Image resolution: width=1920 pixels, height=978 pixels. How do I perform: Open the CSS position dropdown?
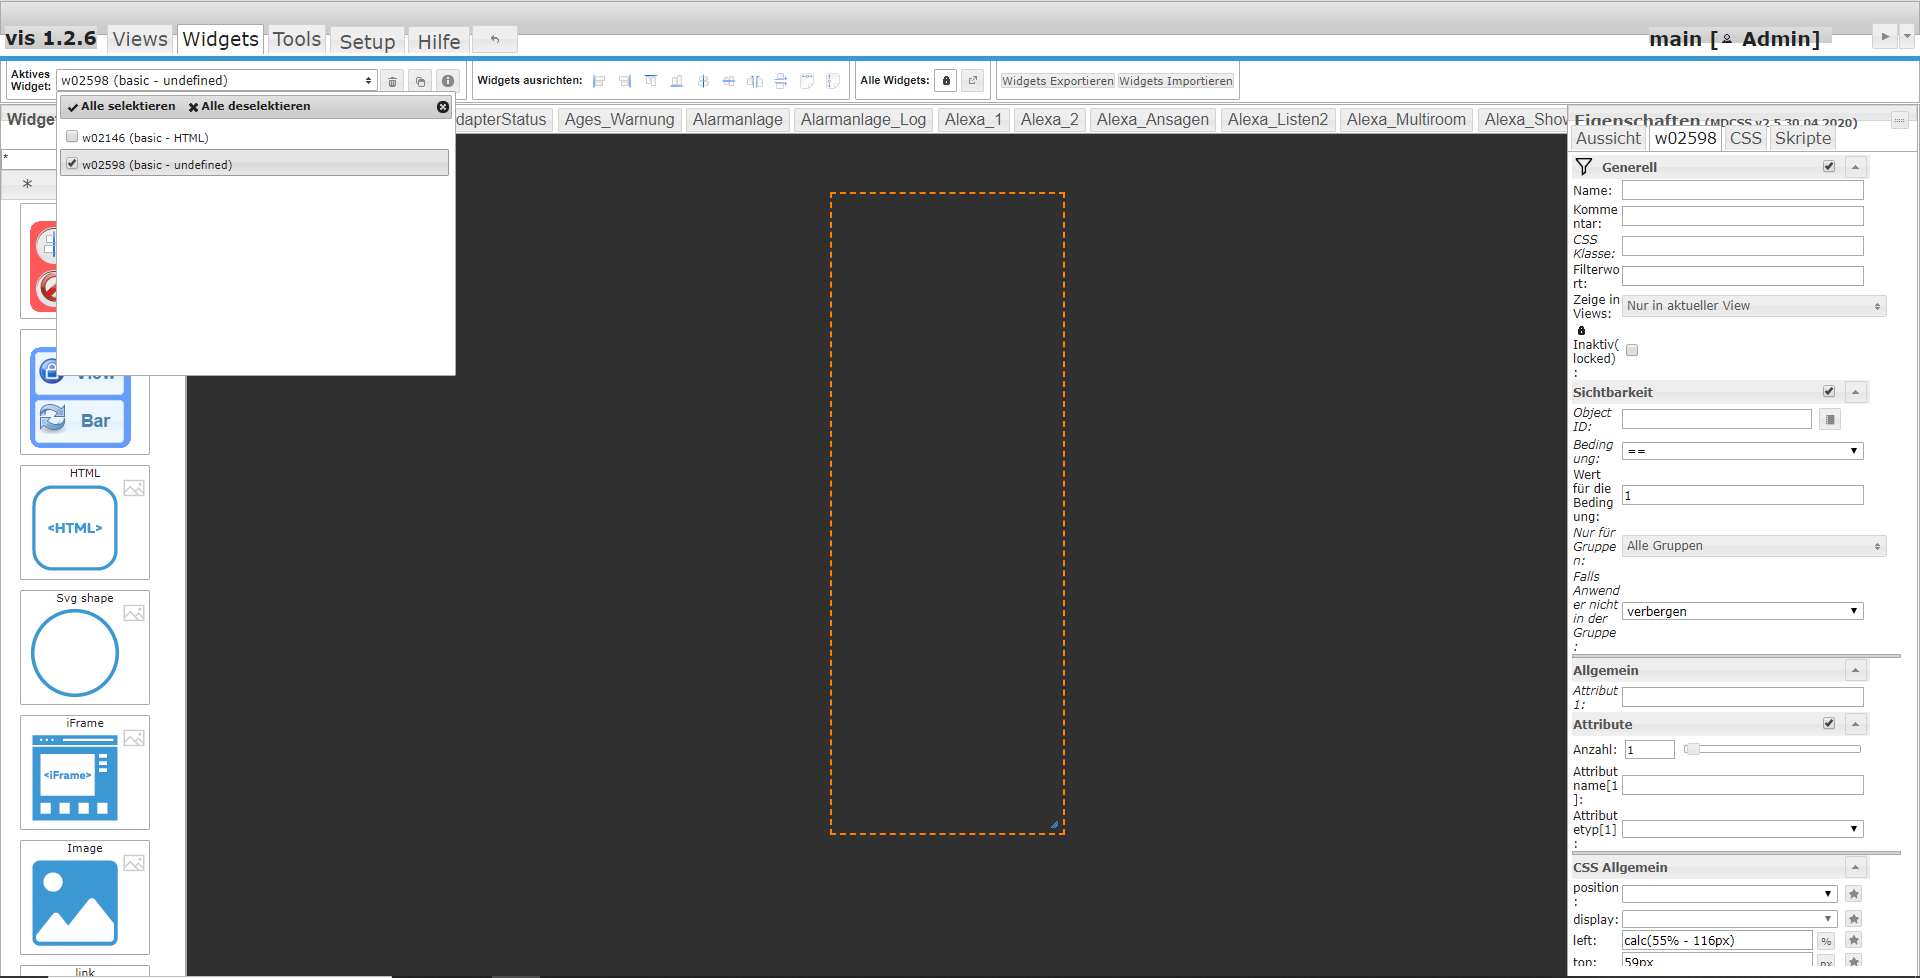(x=1729, y=894)
